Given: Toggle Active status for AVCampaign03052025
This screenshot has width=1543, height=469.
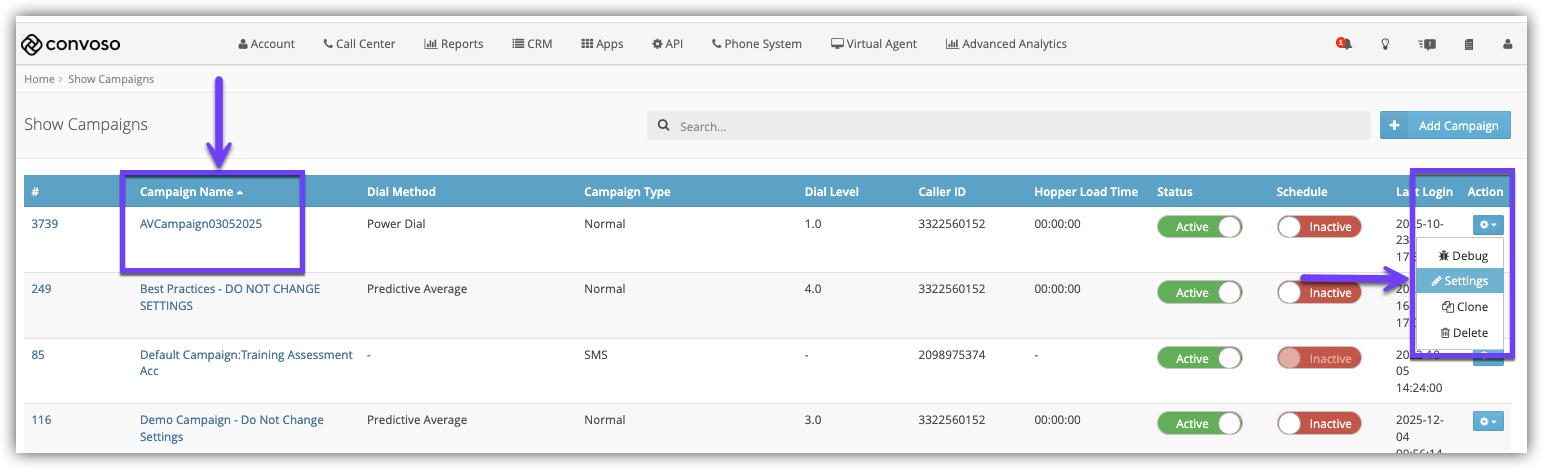Looking at the screenshot, I should [x=1199, y=227].
